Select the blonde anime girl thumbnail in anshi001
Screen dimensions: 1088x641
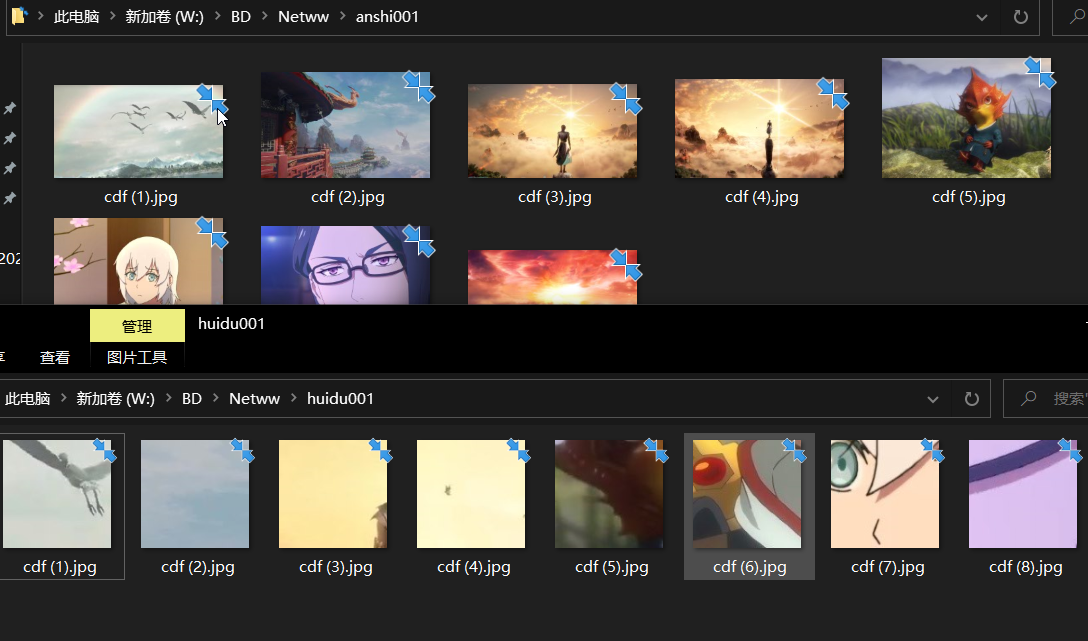click(139, 262)
